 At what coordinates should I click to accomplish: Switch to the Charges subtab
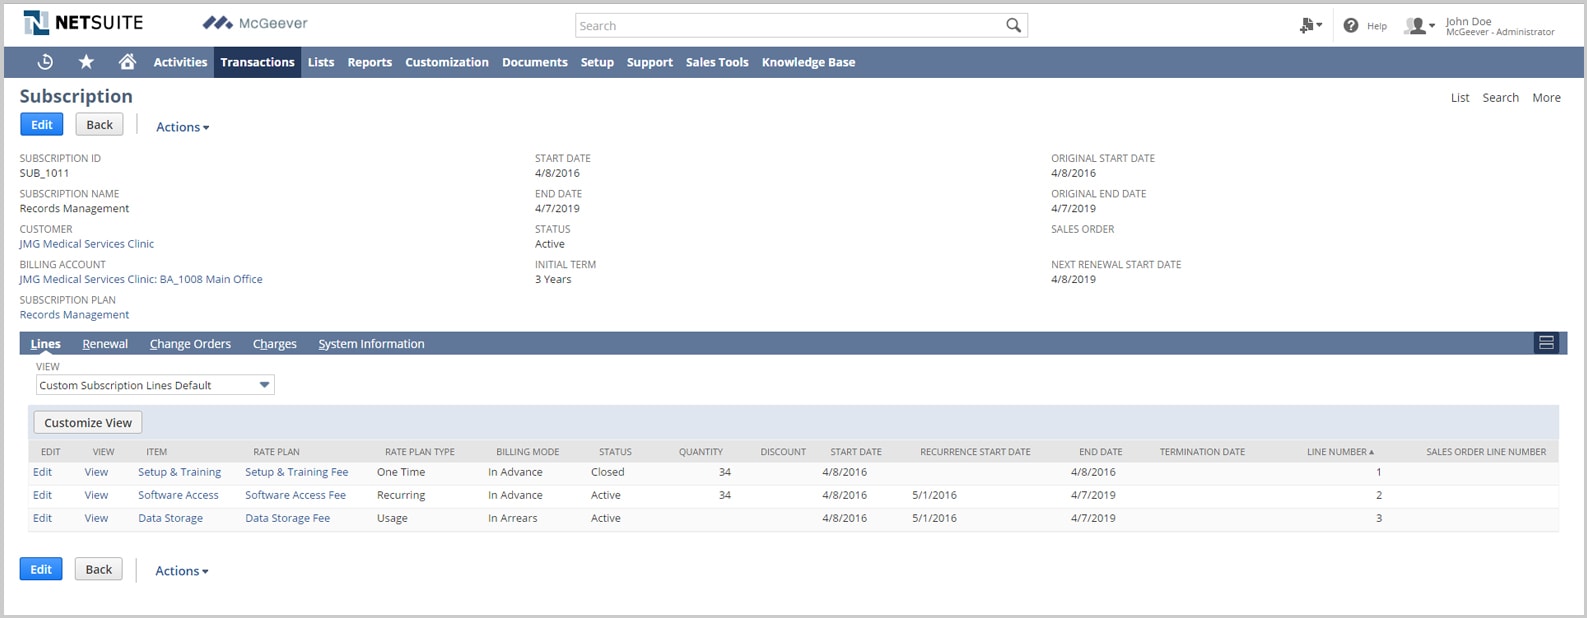[274, 344]
